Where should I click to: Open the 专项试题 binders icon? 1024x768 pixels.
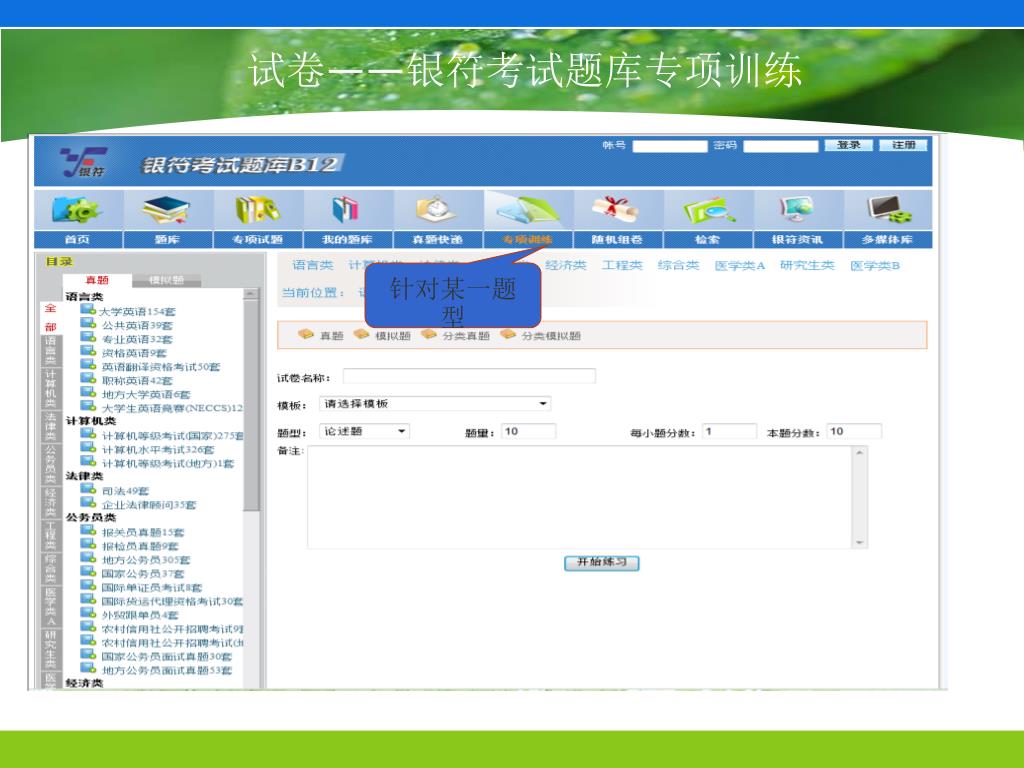[257, 210]
